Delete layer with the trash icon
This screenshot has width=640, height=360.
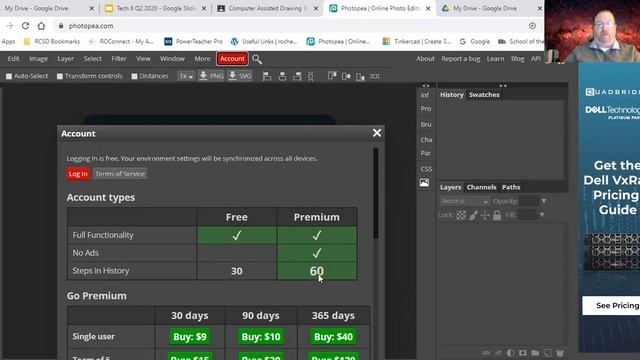click(560, 353)
